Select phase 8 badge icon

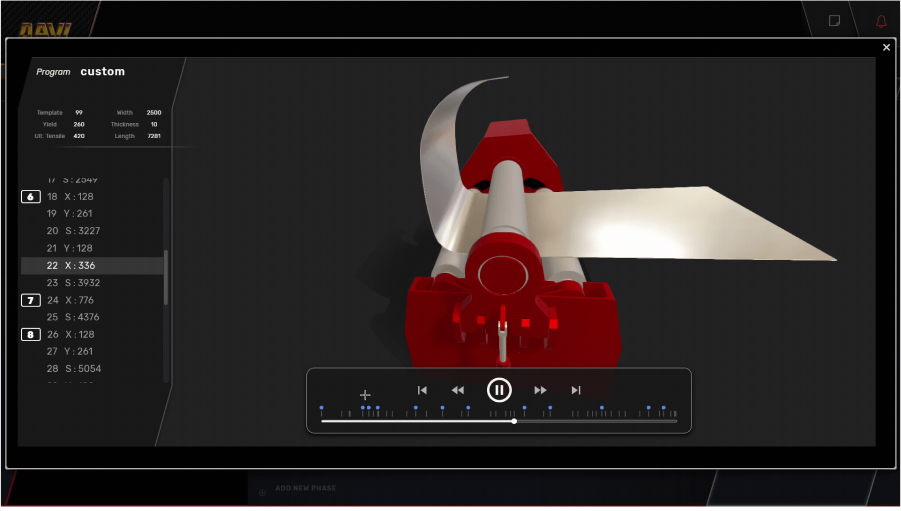(30, 335)
